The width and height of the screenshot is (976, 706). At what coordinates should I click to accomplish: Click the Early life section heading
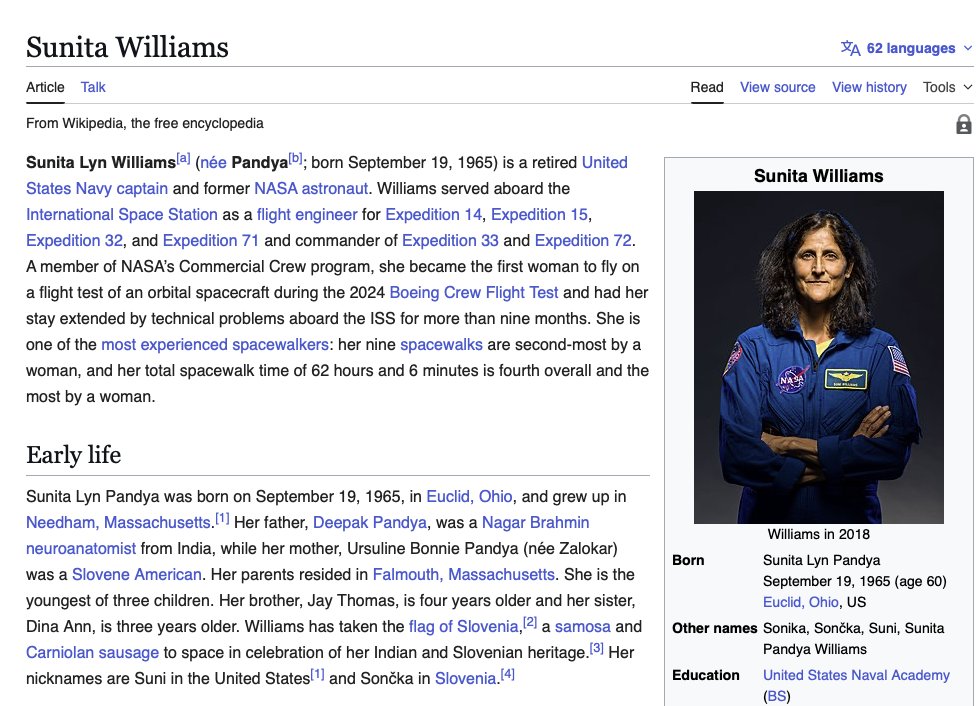(73, 455)
